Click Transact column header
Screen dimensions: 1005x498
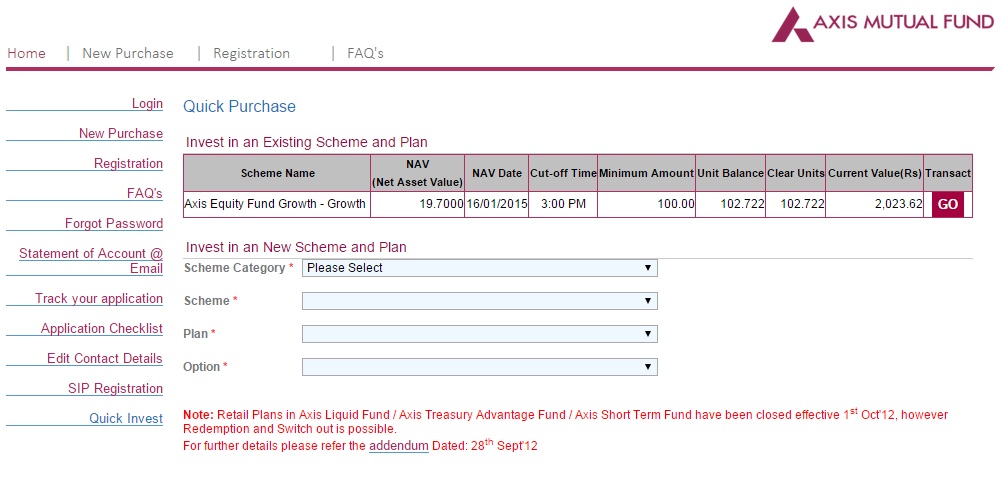(x=948, y=173)
